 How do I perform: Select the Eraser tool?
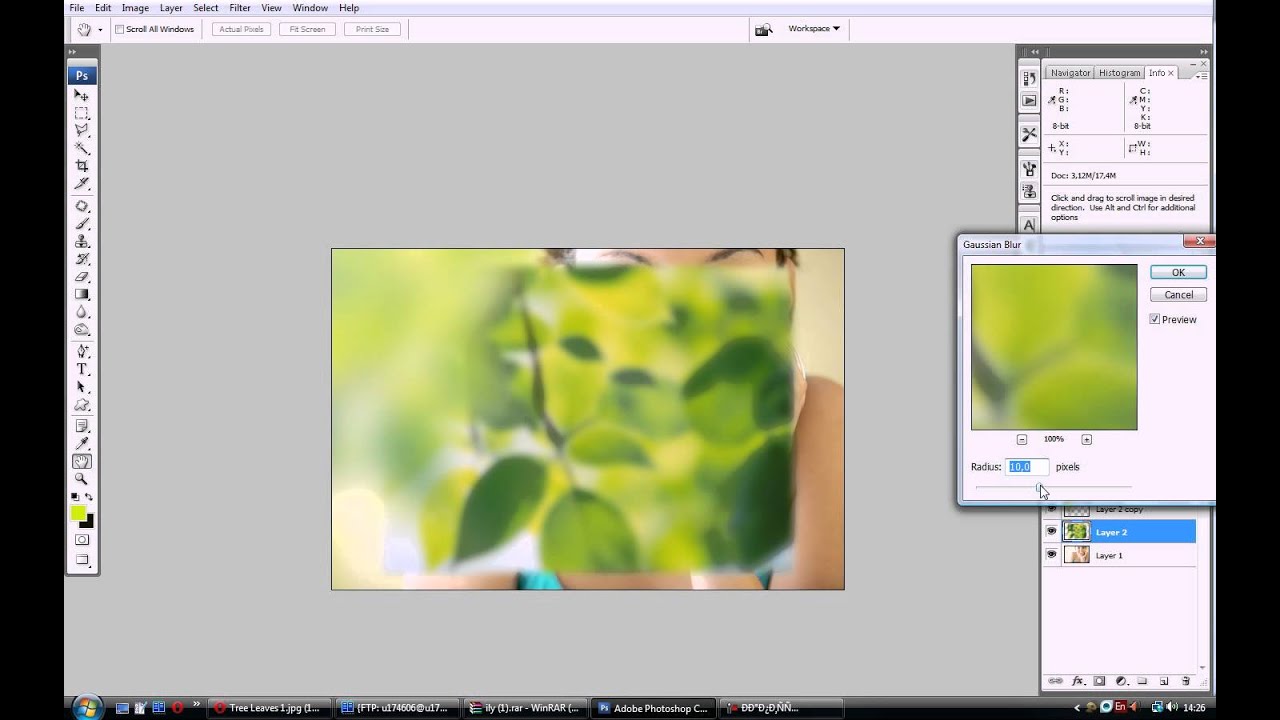82,277
